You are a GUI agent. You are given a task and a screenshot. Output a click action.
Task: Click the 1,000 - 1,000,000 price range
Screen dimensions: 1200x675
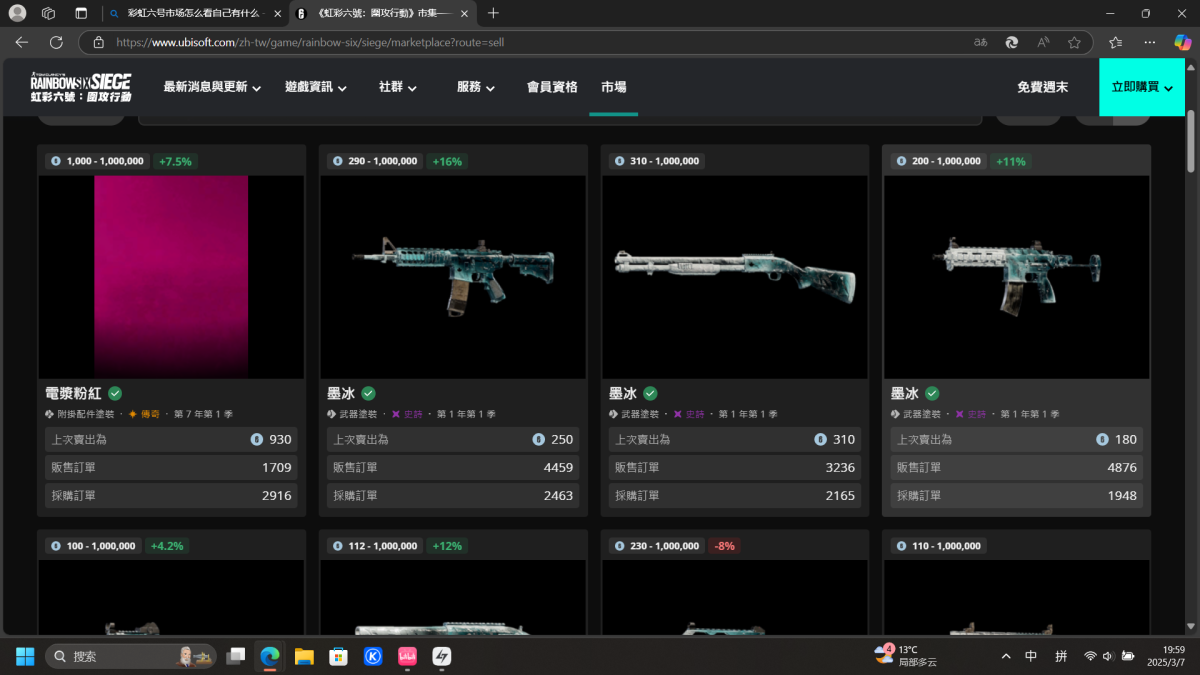(x=98, y=161)
